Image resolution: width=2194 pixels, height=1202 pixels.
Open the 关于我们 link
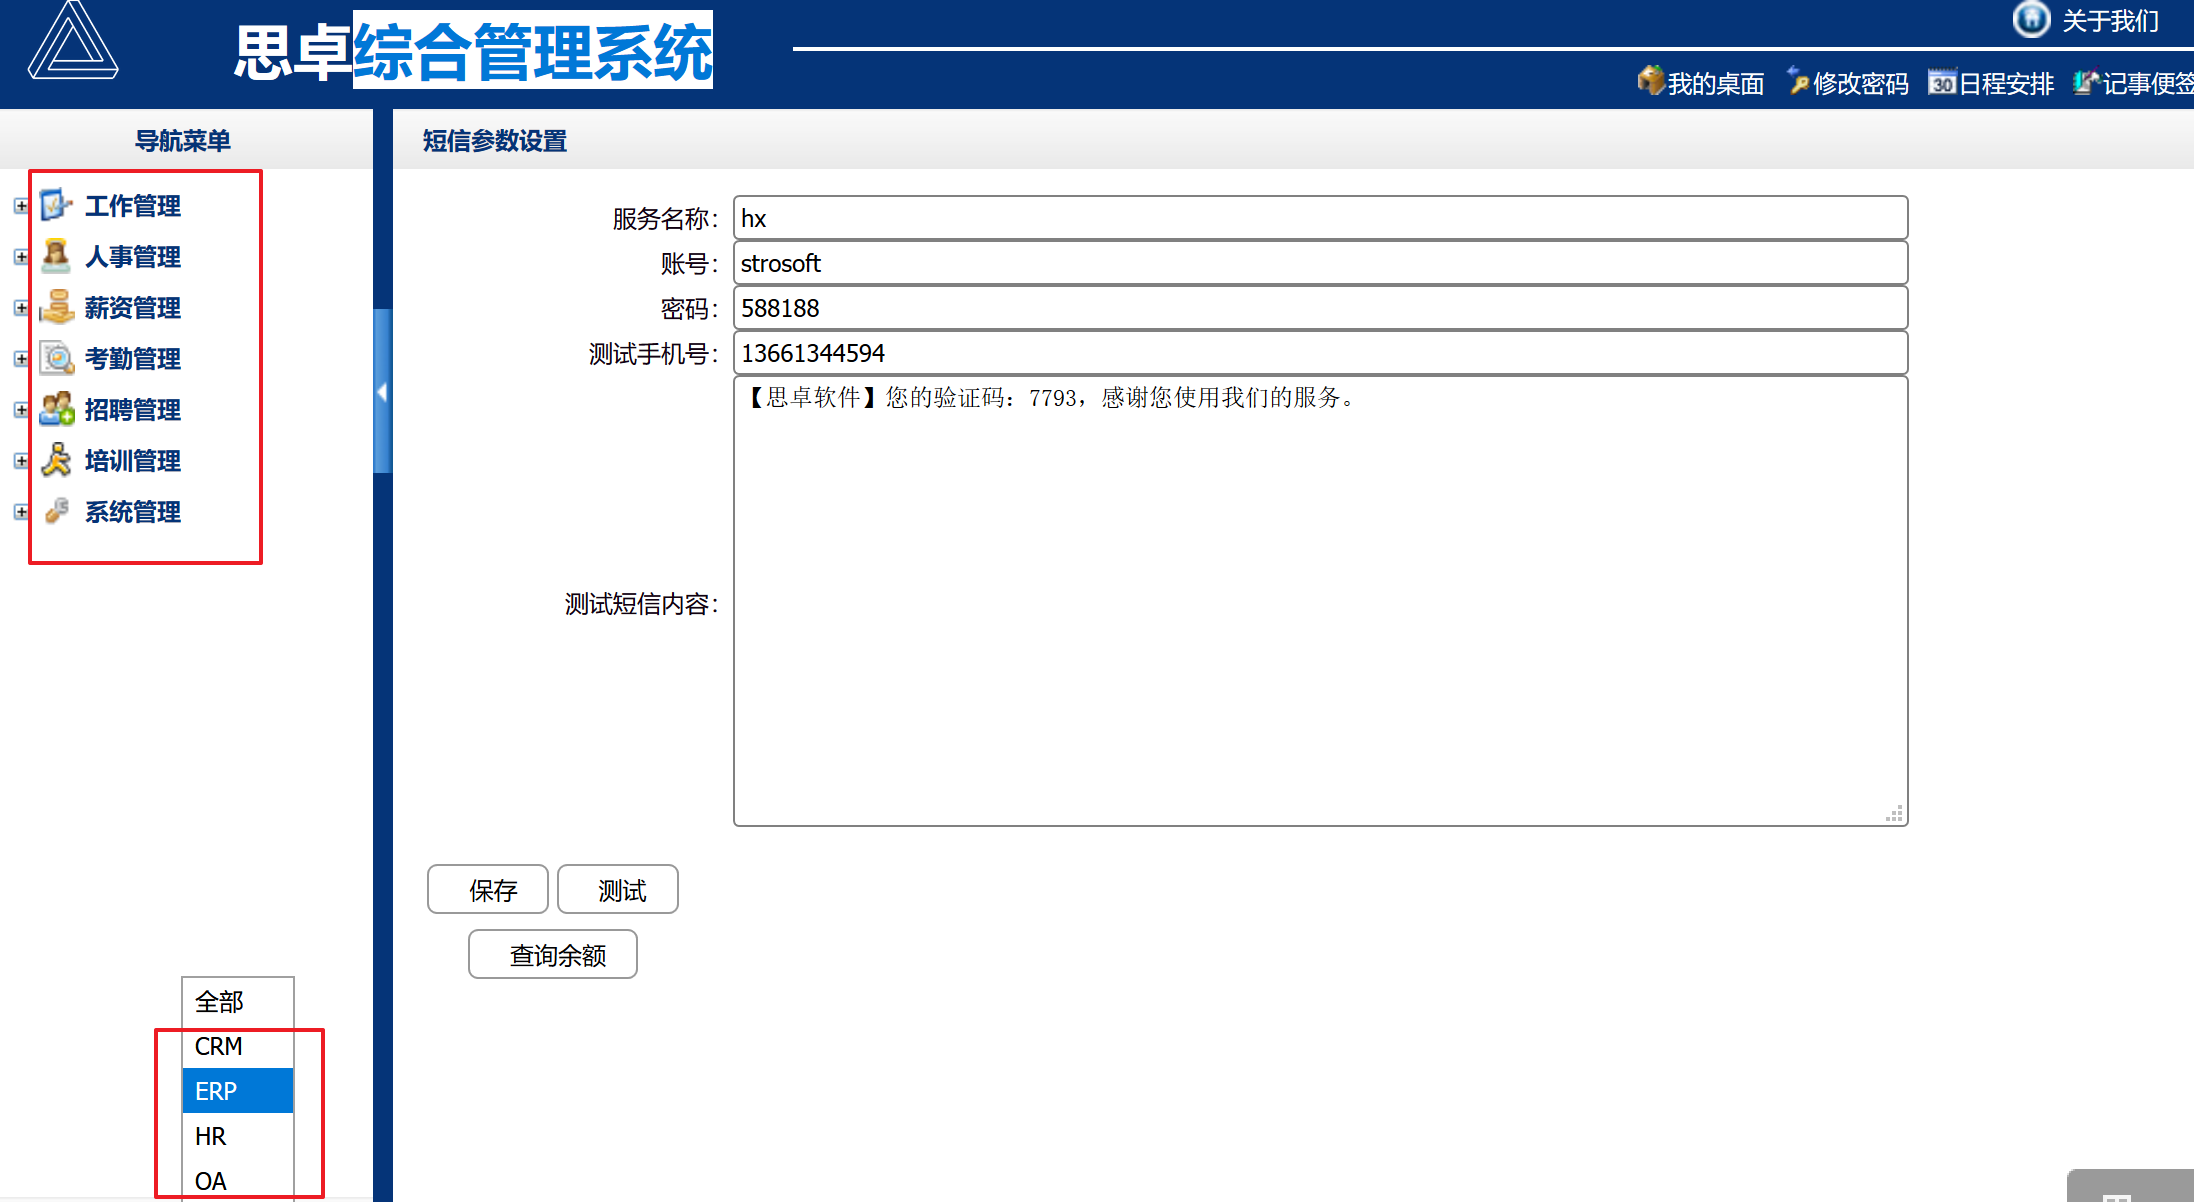[2111, 21]
